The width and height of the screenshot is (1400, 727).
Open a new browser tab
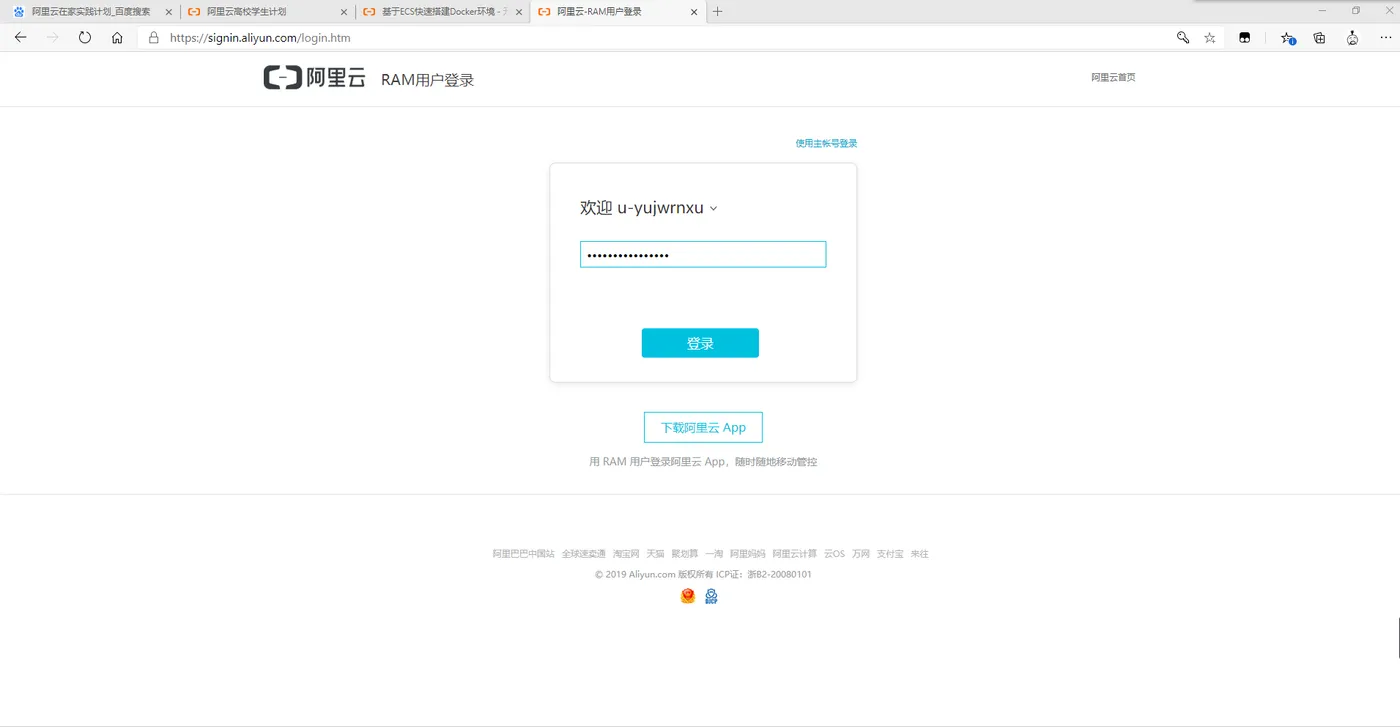[717, 12]
